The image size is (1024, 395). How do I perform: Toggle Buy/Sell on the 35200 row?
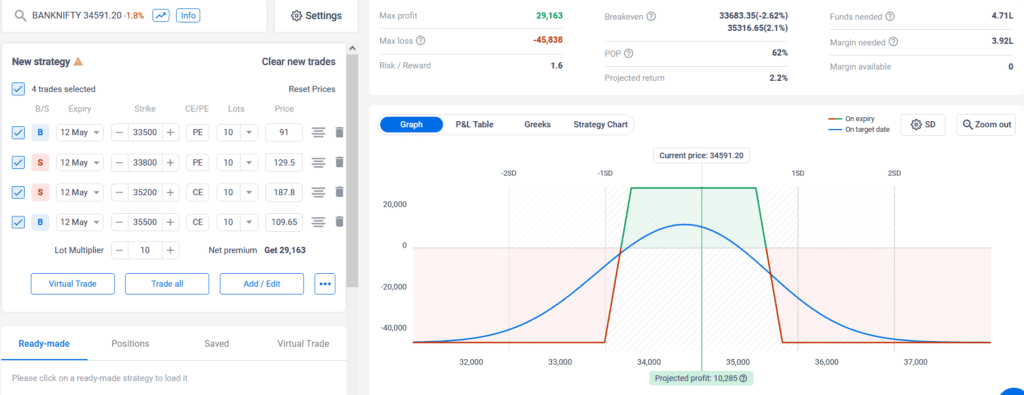point(40,192)
